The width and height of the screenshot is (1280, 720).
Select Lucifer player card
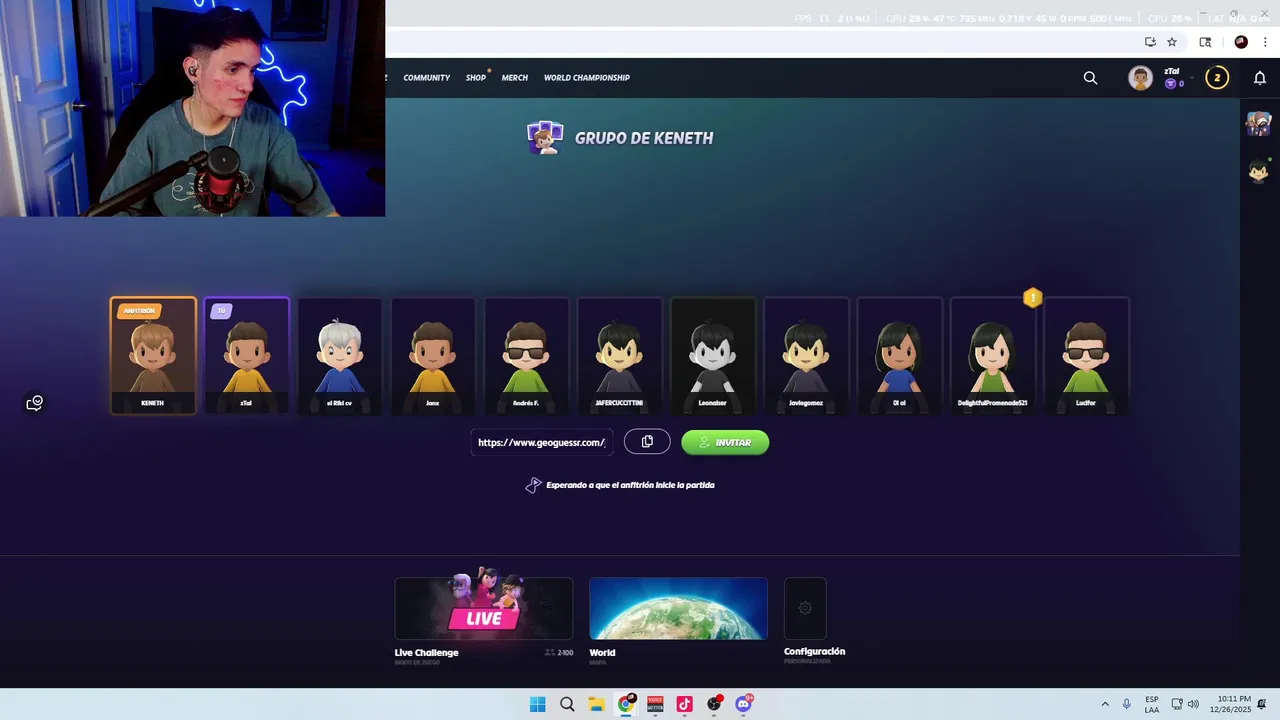tap(1086, 355)
